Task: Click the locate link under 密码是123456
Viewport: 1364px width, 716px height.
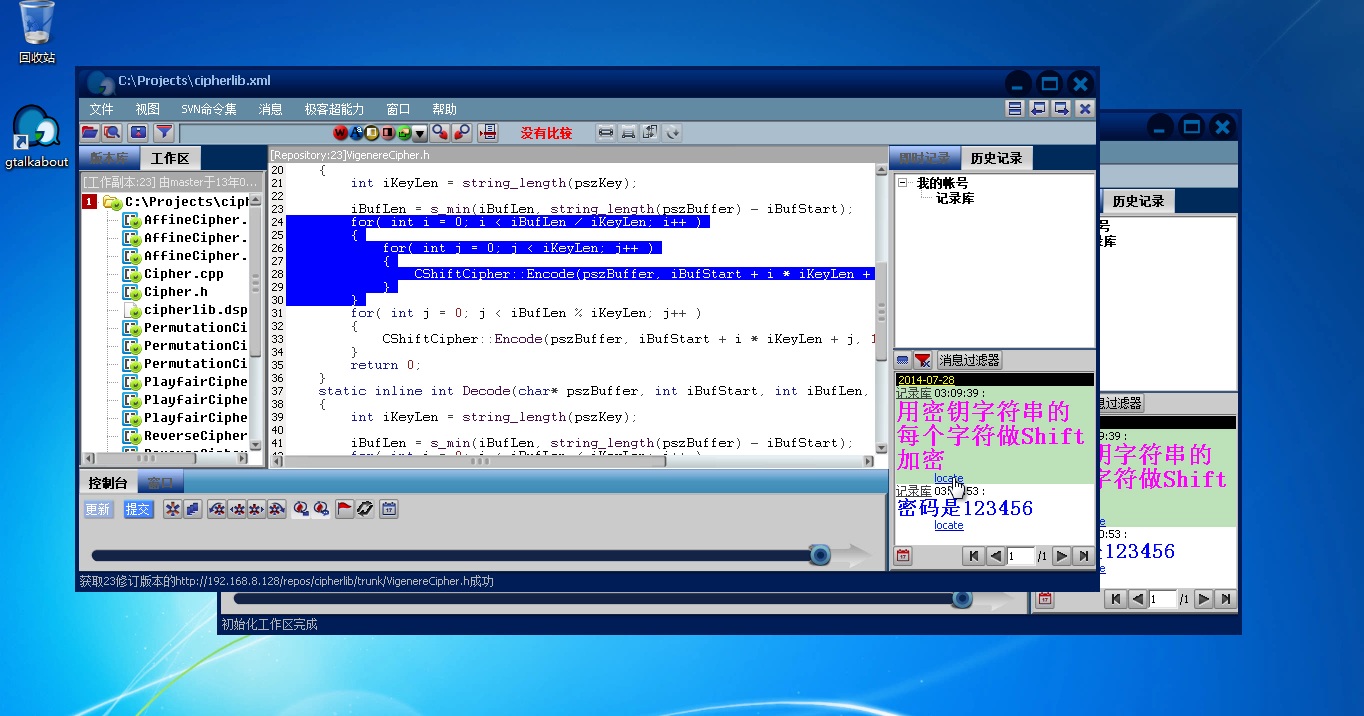Action: point(949,525)
